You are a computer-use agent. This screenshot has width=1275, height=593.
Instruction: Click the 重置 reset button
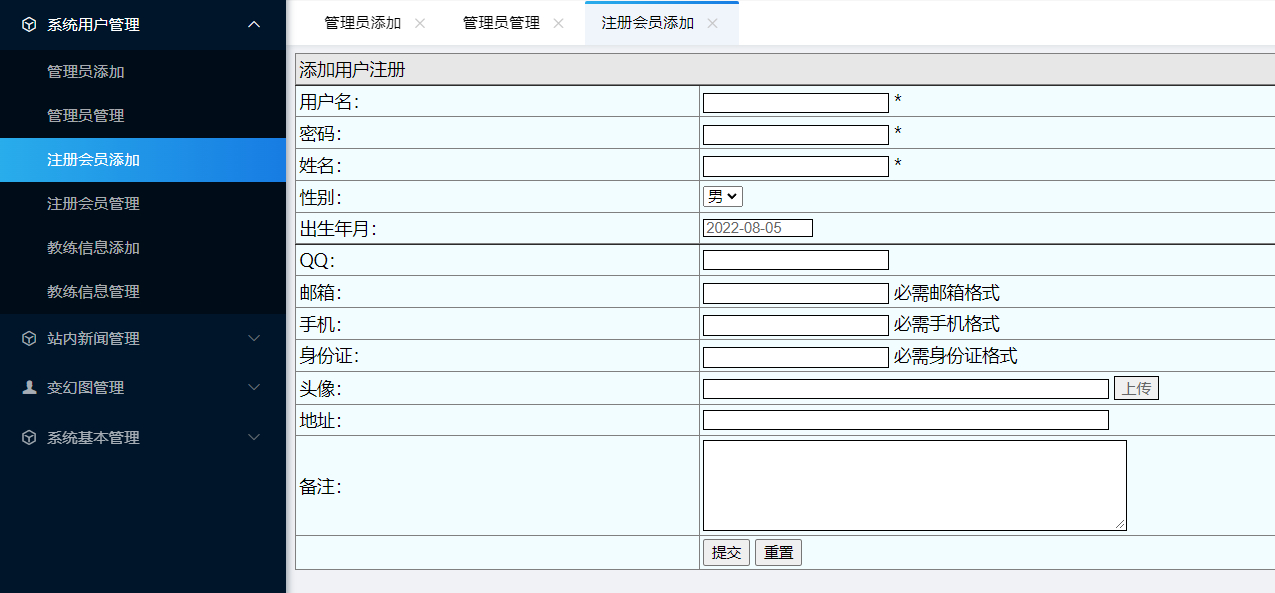coord(777,551)
